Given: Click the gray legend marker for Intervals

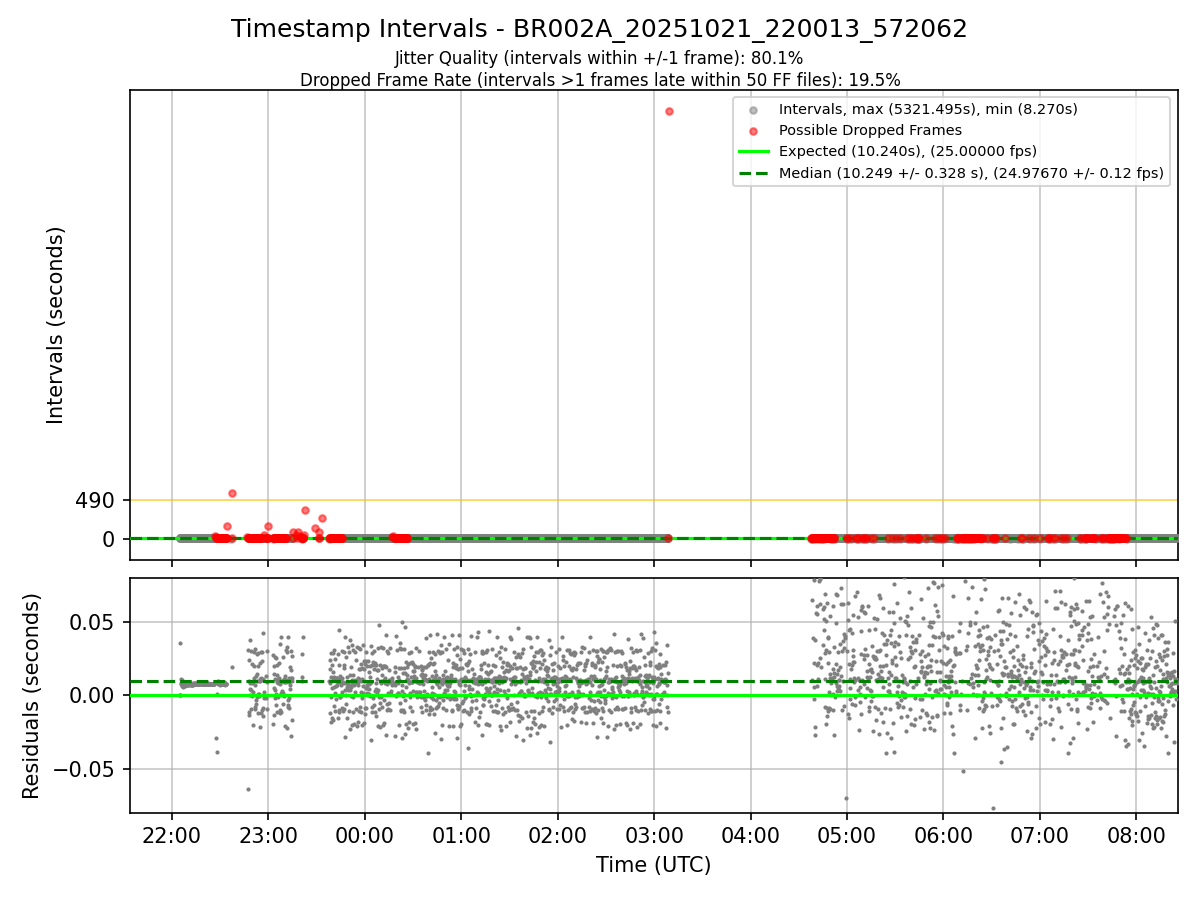Looking at the screenshot, I should [x=754, y=110].
